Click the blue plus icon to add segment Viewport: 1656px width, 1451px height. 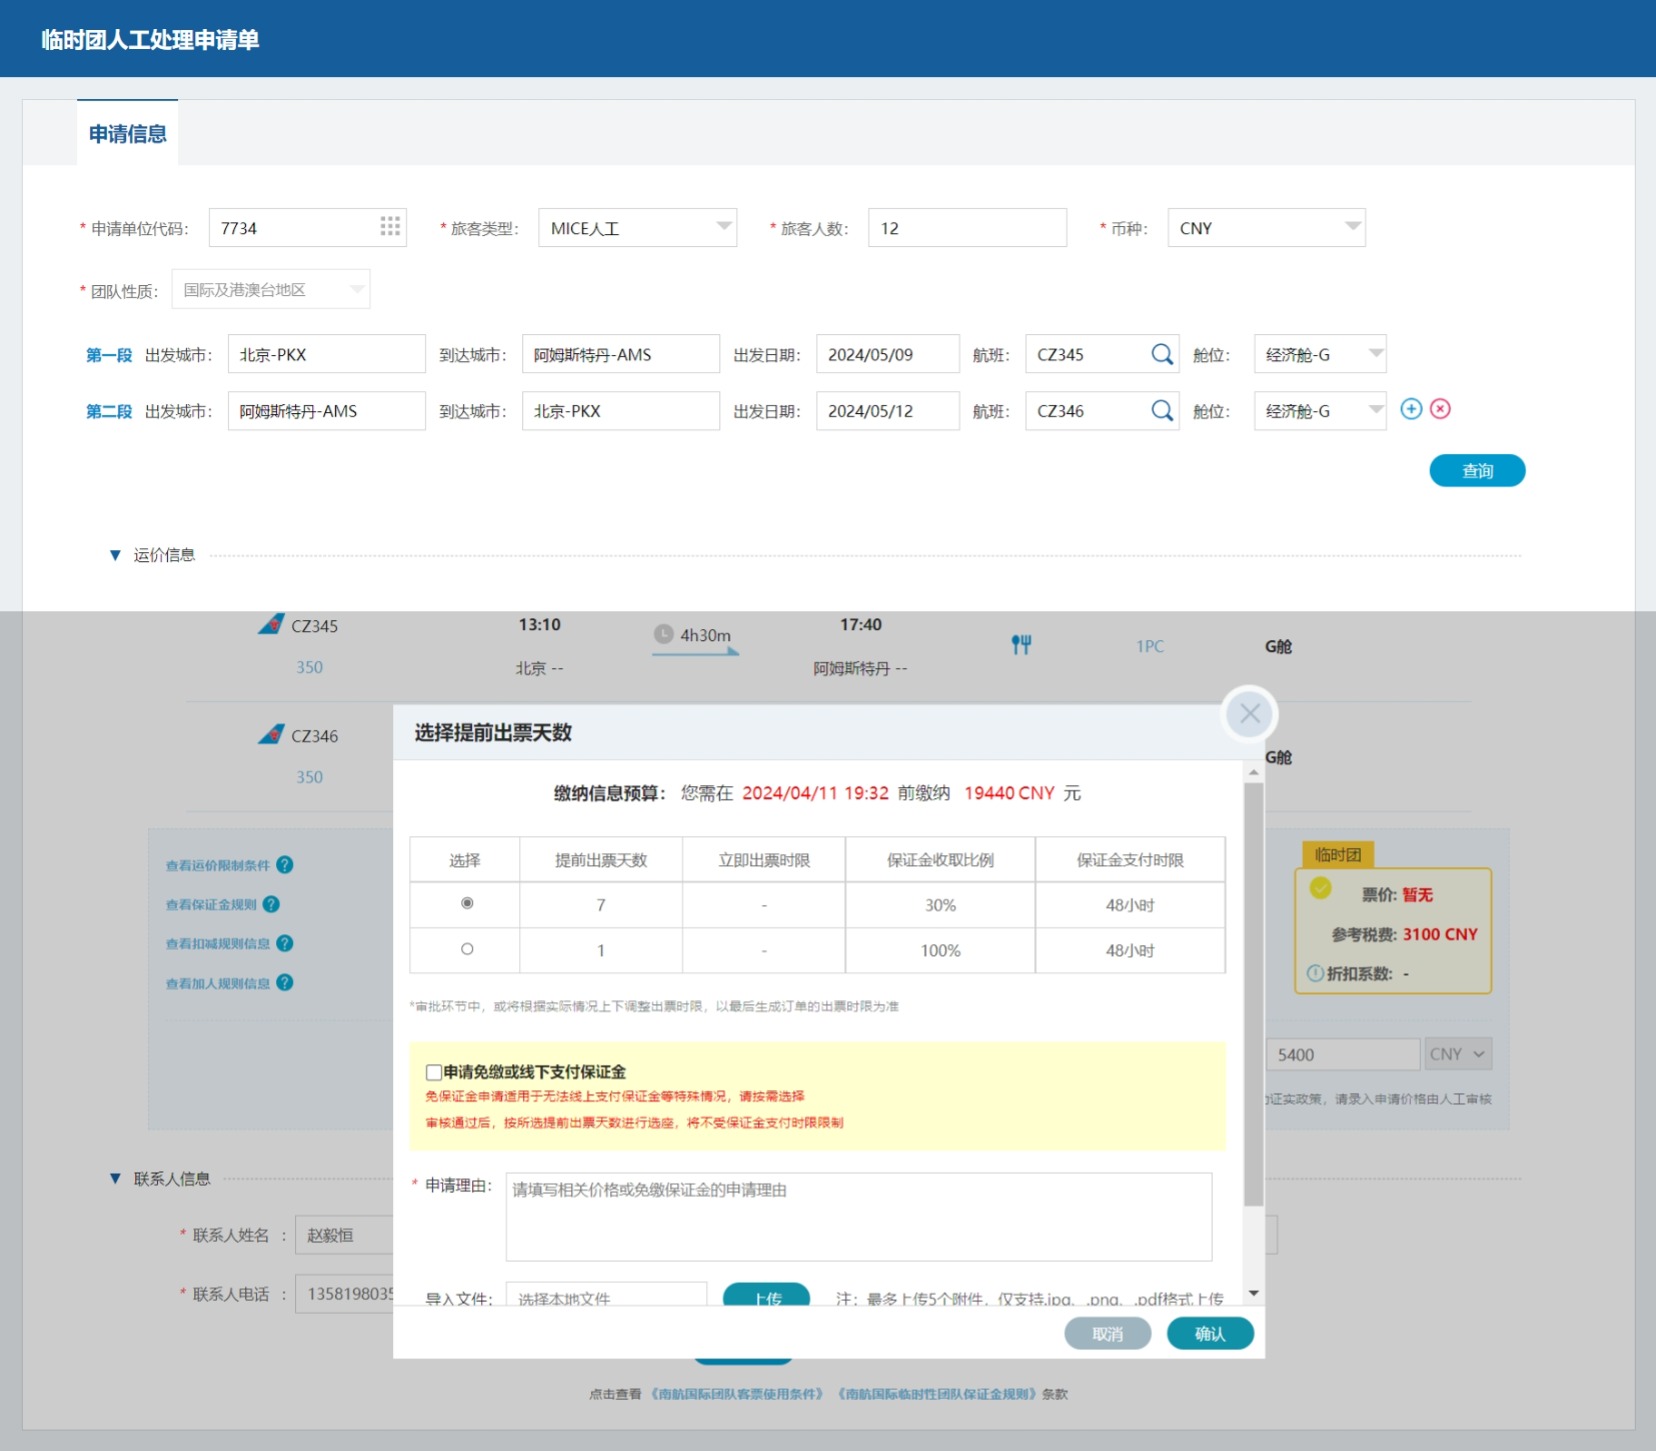(x=1411, y=409)
